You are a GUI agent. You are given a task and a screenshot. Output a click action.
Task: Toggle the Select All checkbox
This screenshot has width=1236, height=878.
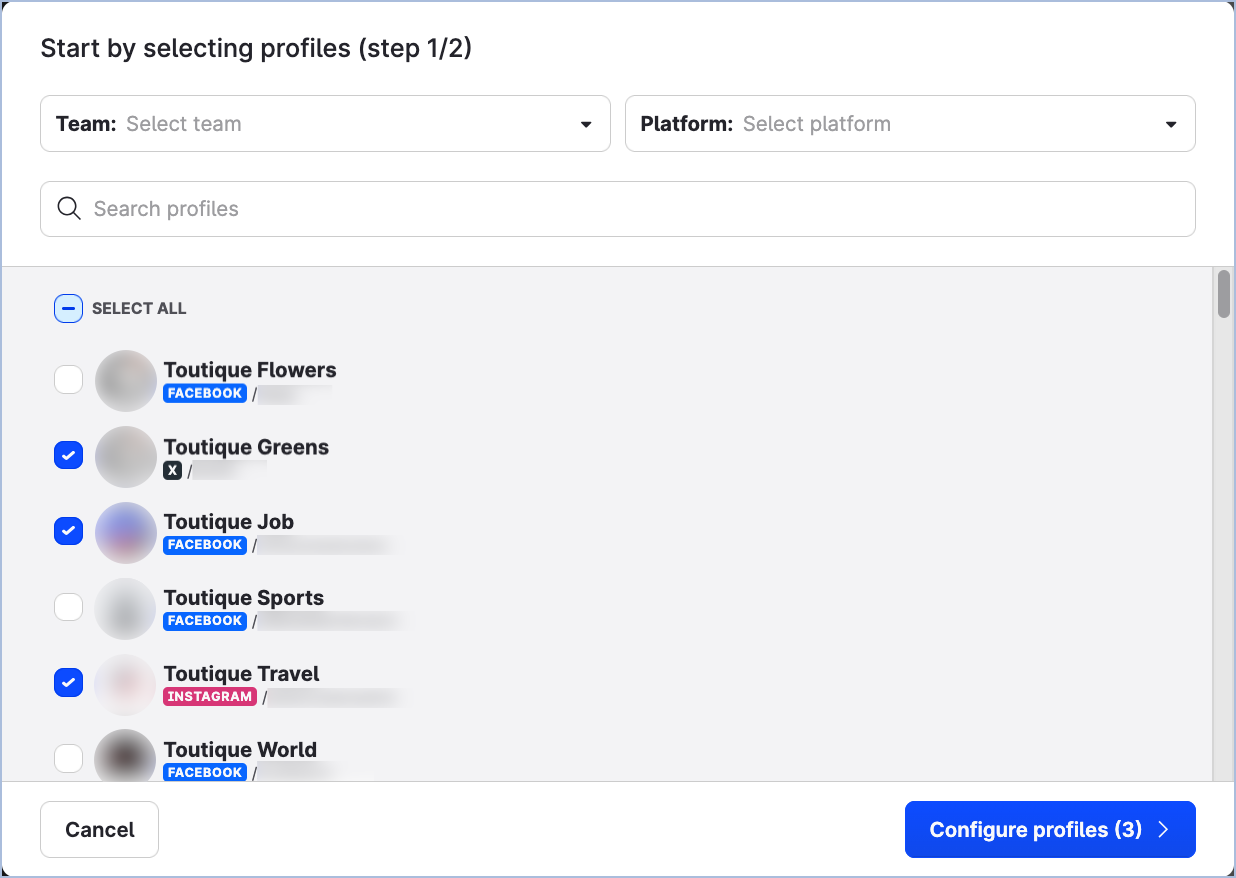pos(68,309)
